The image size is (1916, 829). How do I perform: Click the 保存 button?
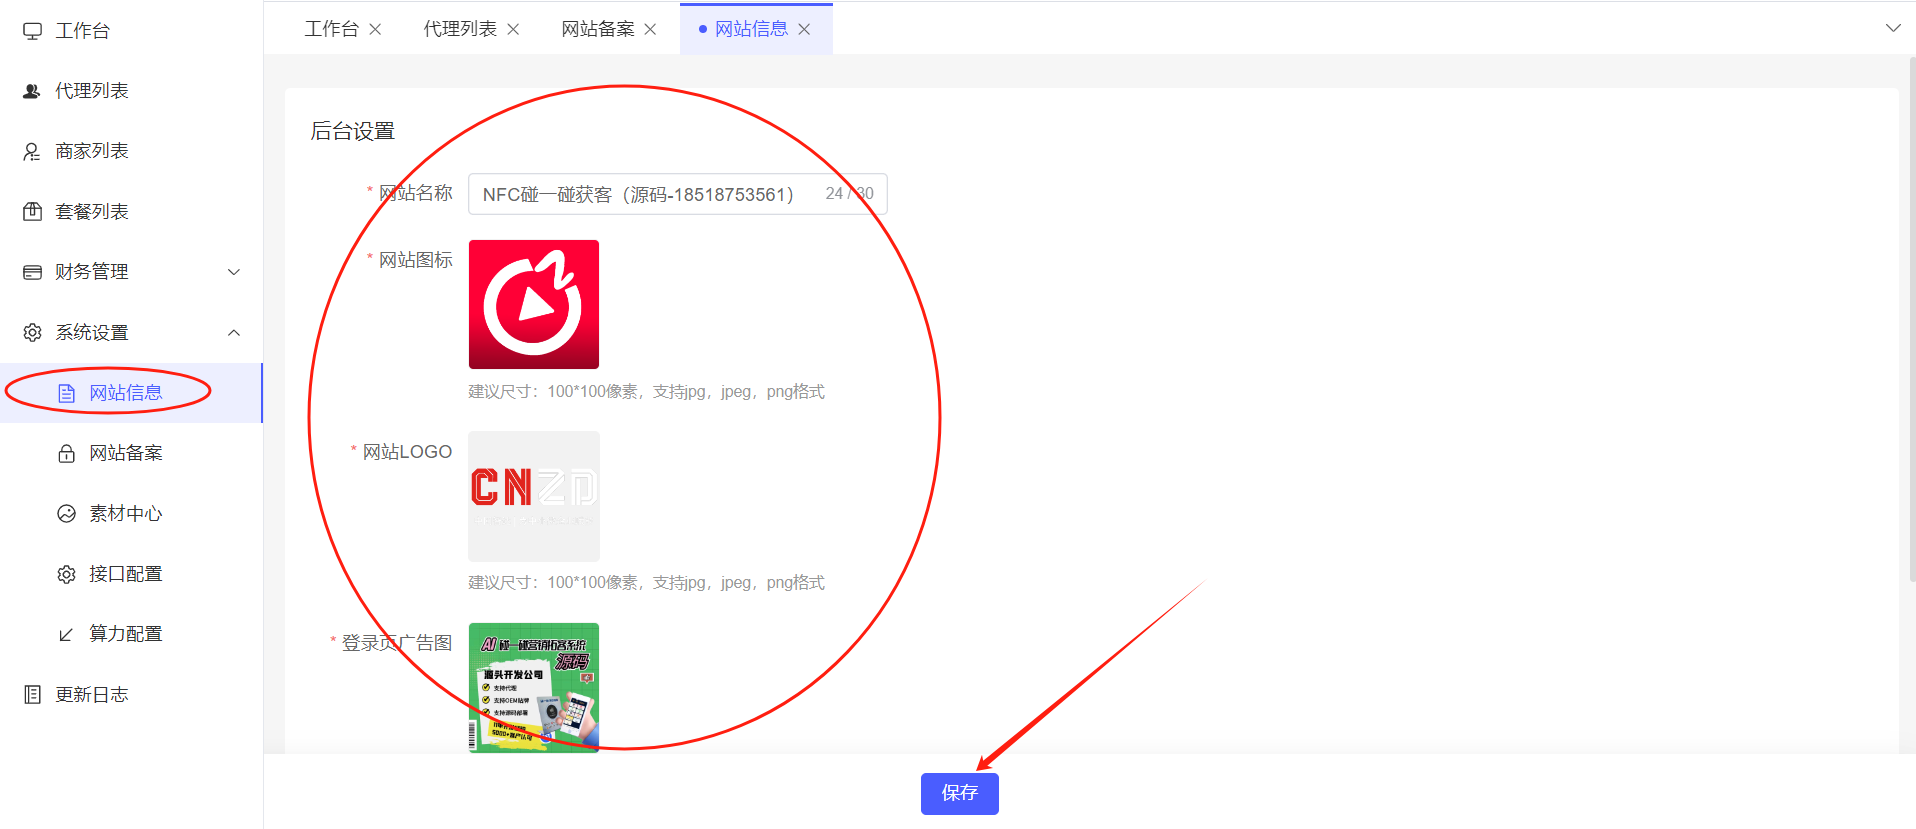tap(959, 793)
